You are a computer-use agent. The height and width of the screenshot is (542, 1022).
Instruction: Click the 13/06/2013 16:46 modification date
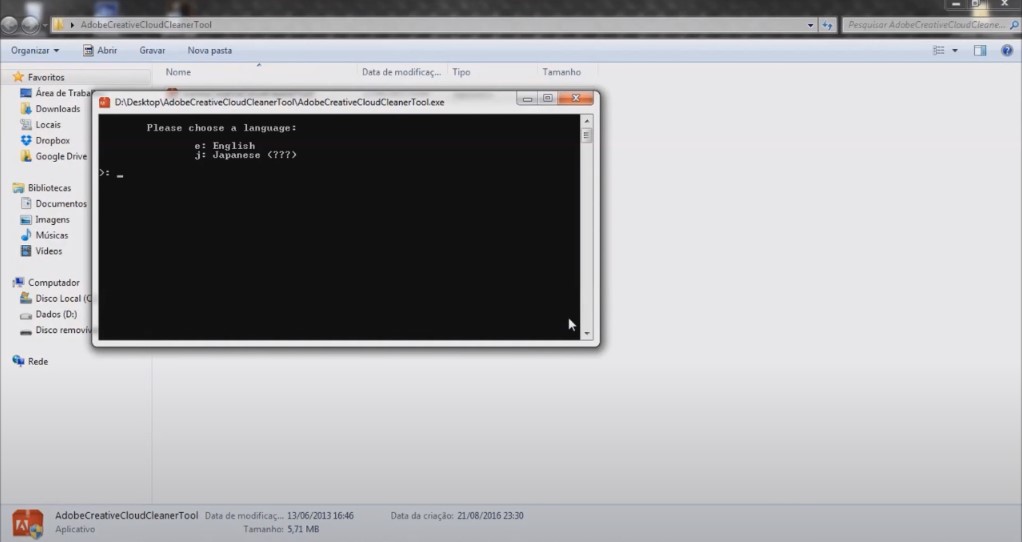(320, 515)
